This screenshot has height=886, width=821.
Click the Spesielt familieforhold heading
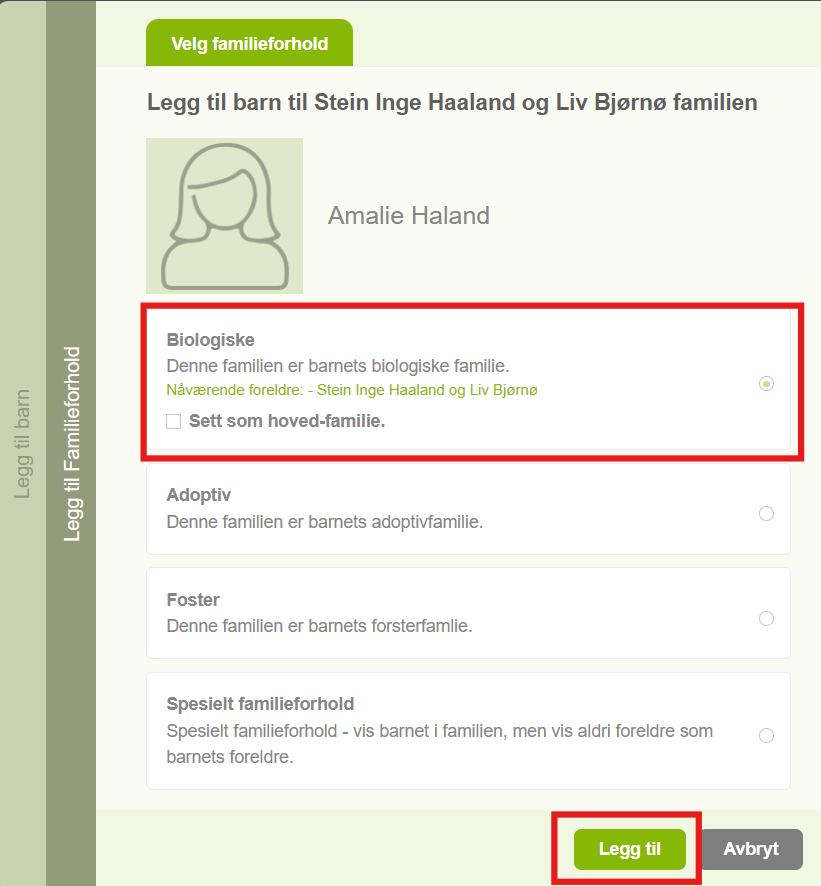click(260, 704)
